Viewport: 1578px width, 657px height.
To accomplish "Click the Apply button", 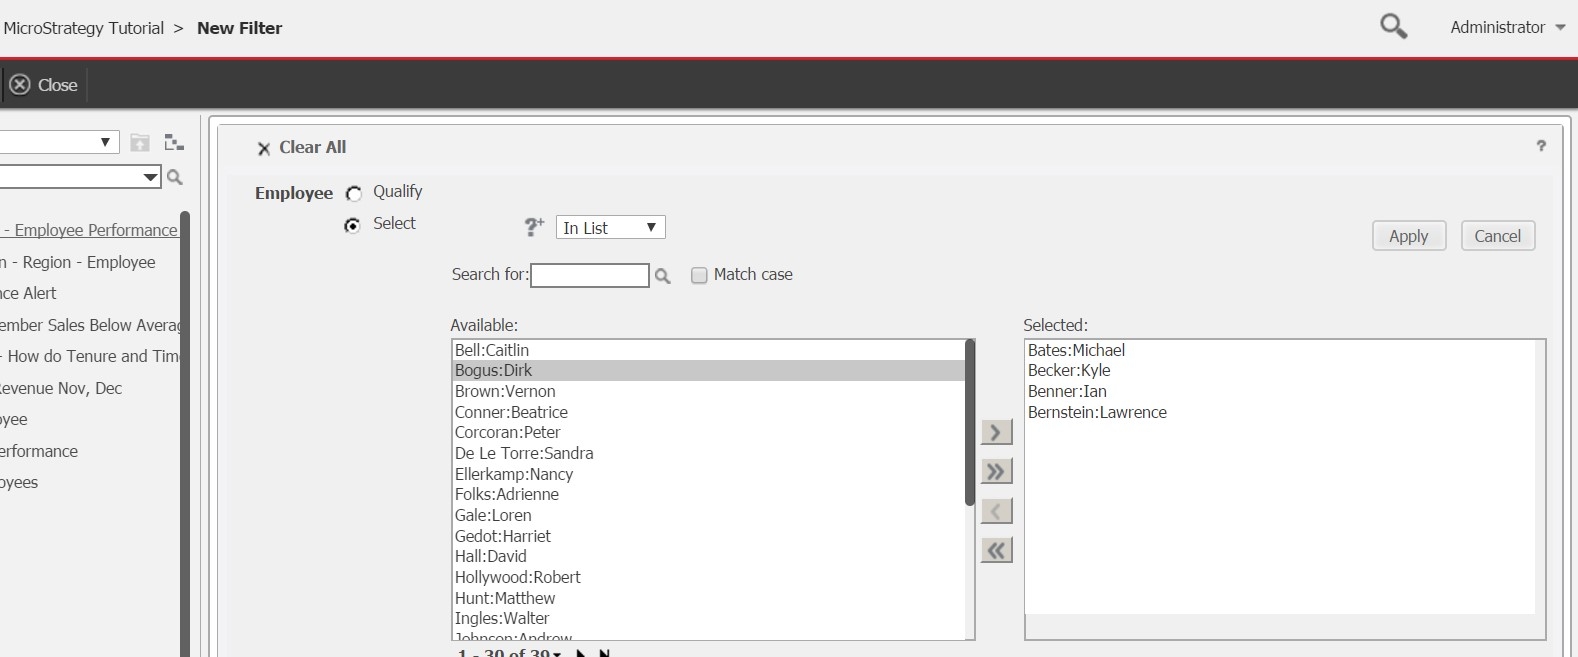I will (1408, 236).
